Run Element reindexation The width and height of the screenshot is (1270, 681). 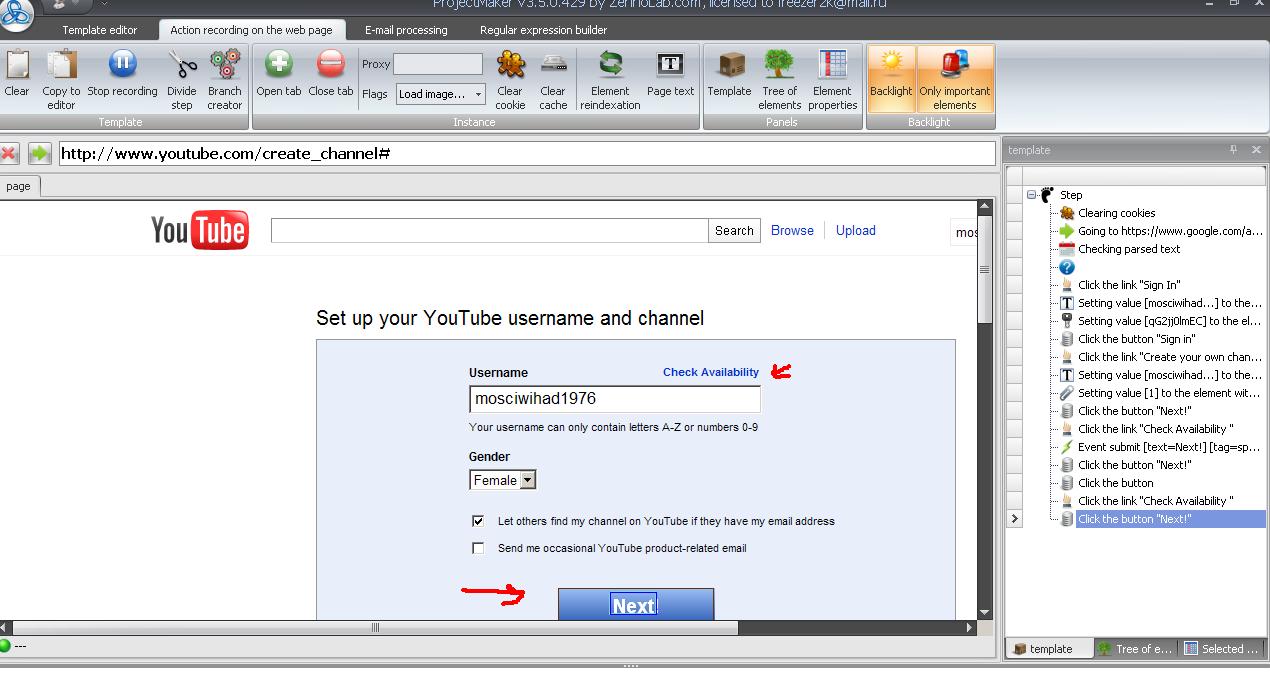pos(610,65)
